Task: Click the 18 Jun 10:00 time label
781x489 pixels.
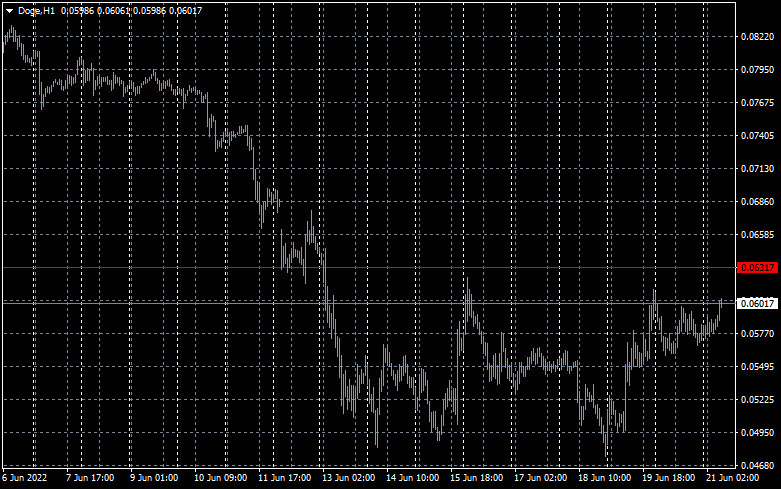Action: tap(604, 478)
